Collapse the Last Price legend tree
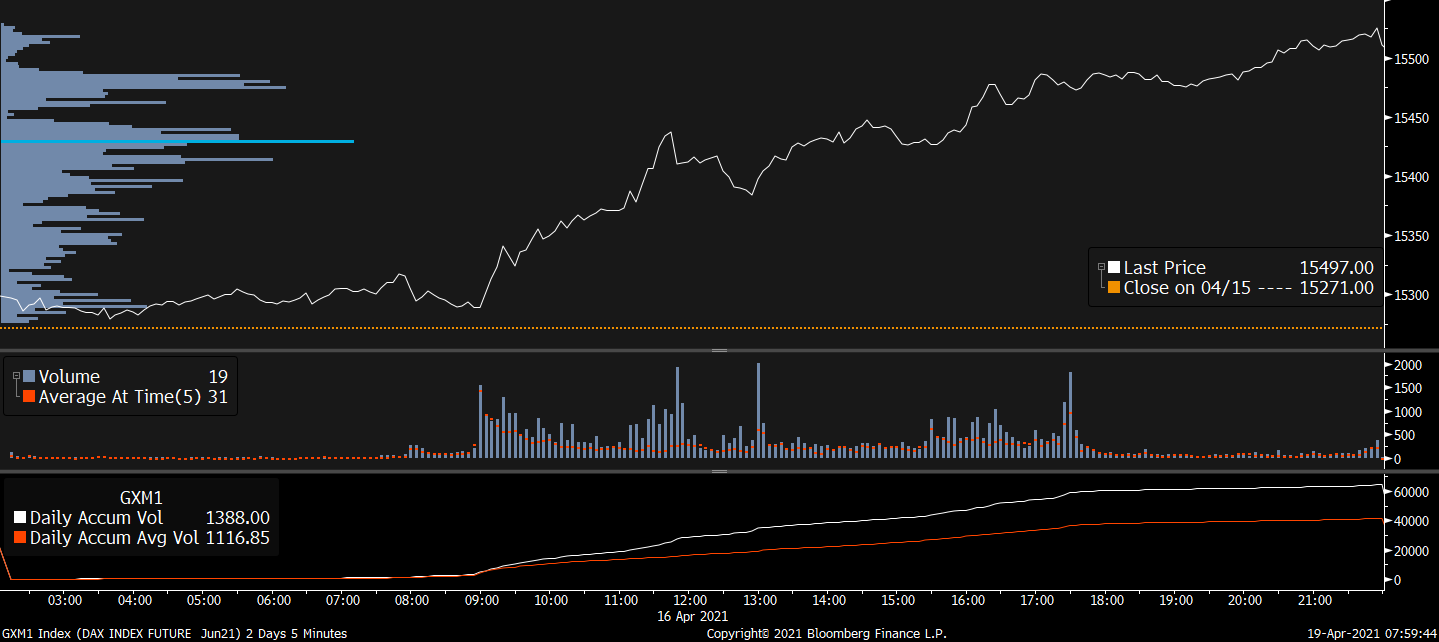Viewport: 1439px width, 642px height. [x=1101, y=267]
